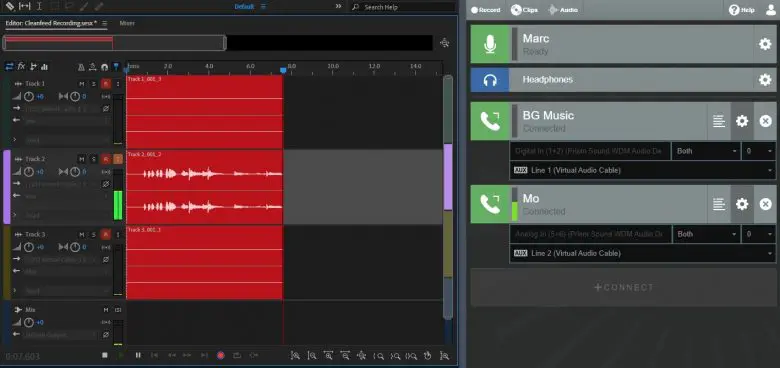Disarm record on Track 1
Viewport: 780px width, 368px height.
coord(105,84)
